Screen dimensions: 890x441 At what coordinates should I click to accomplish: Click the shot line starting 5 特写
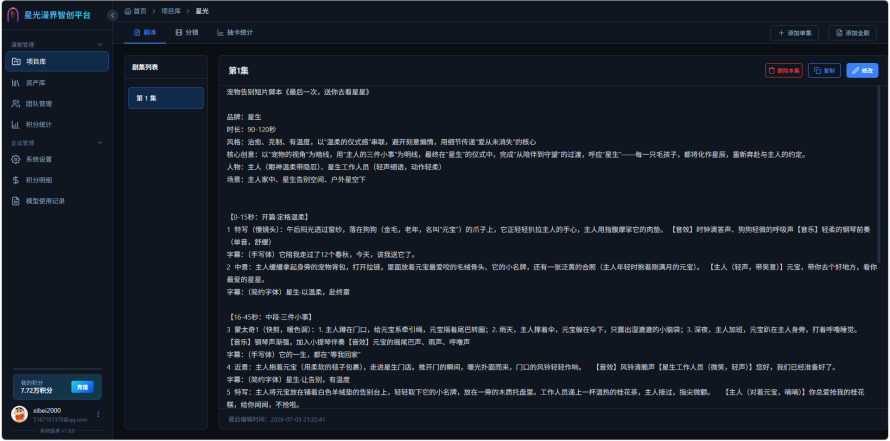(545, 398)
